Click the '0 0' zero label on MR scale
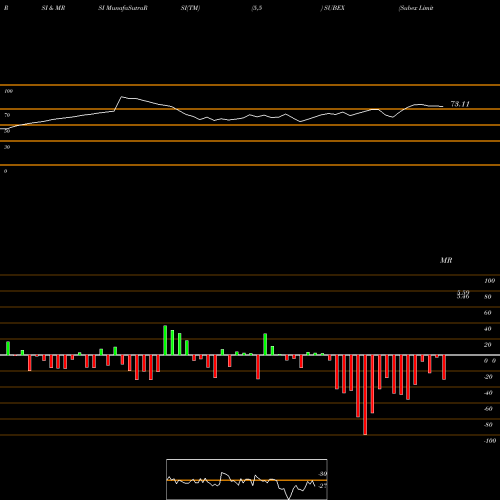The width and height of the screenshot is (500, 500). [490, 361]
